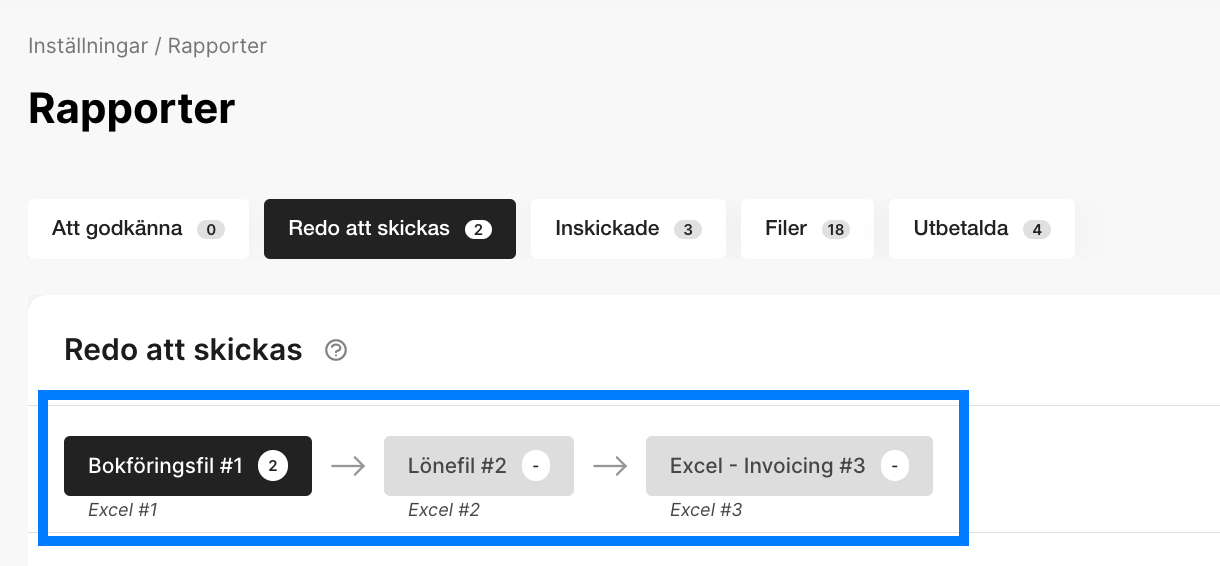Click the arrow before Excel - Invoicing #3
The height and width of the screenshot is (566, 1220).
coord(610,466)
